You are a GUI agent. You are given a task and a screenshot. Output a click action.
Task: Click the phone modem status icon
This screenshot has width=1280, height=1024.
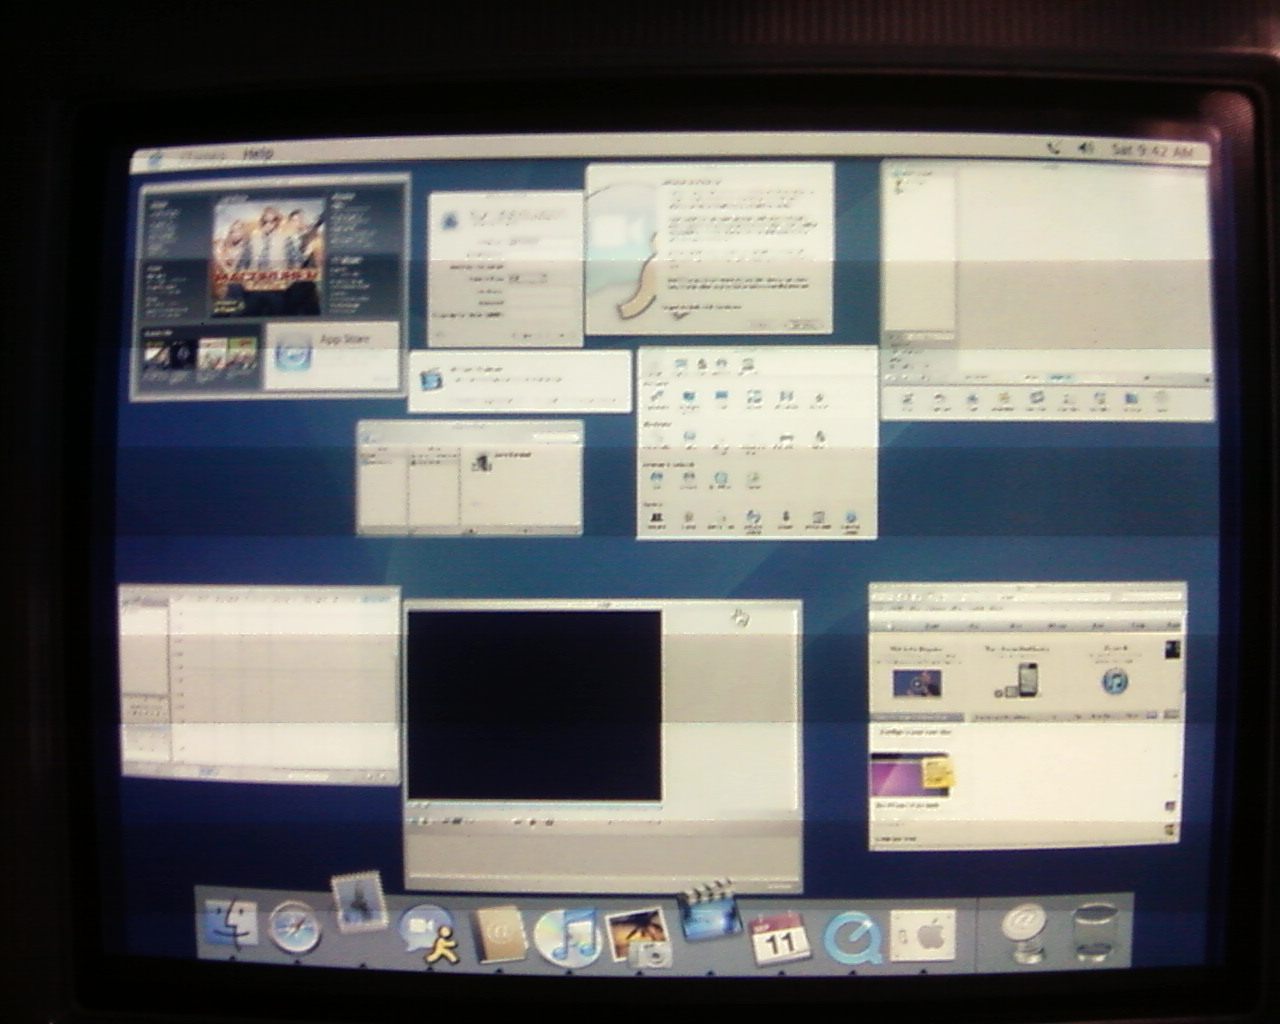pyautogui.click(x=1053, y=148)
